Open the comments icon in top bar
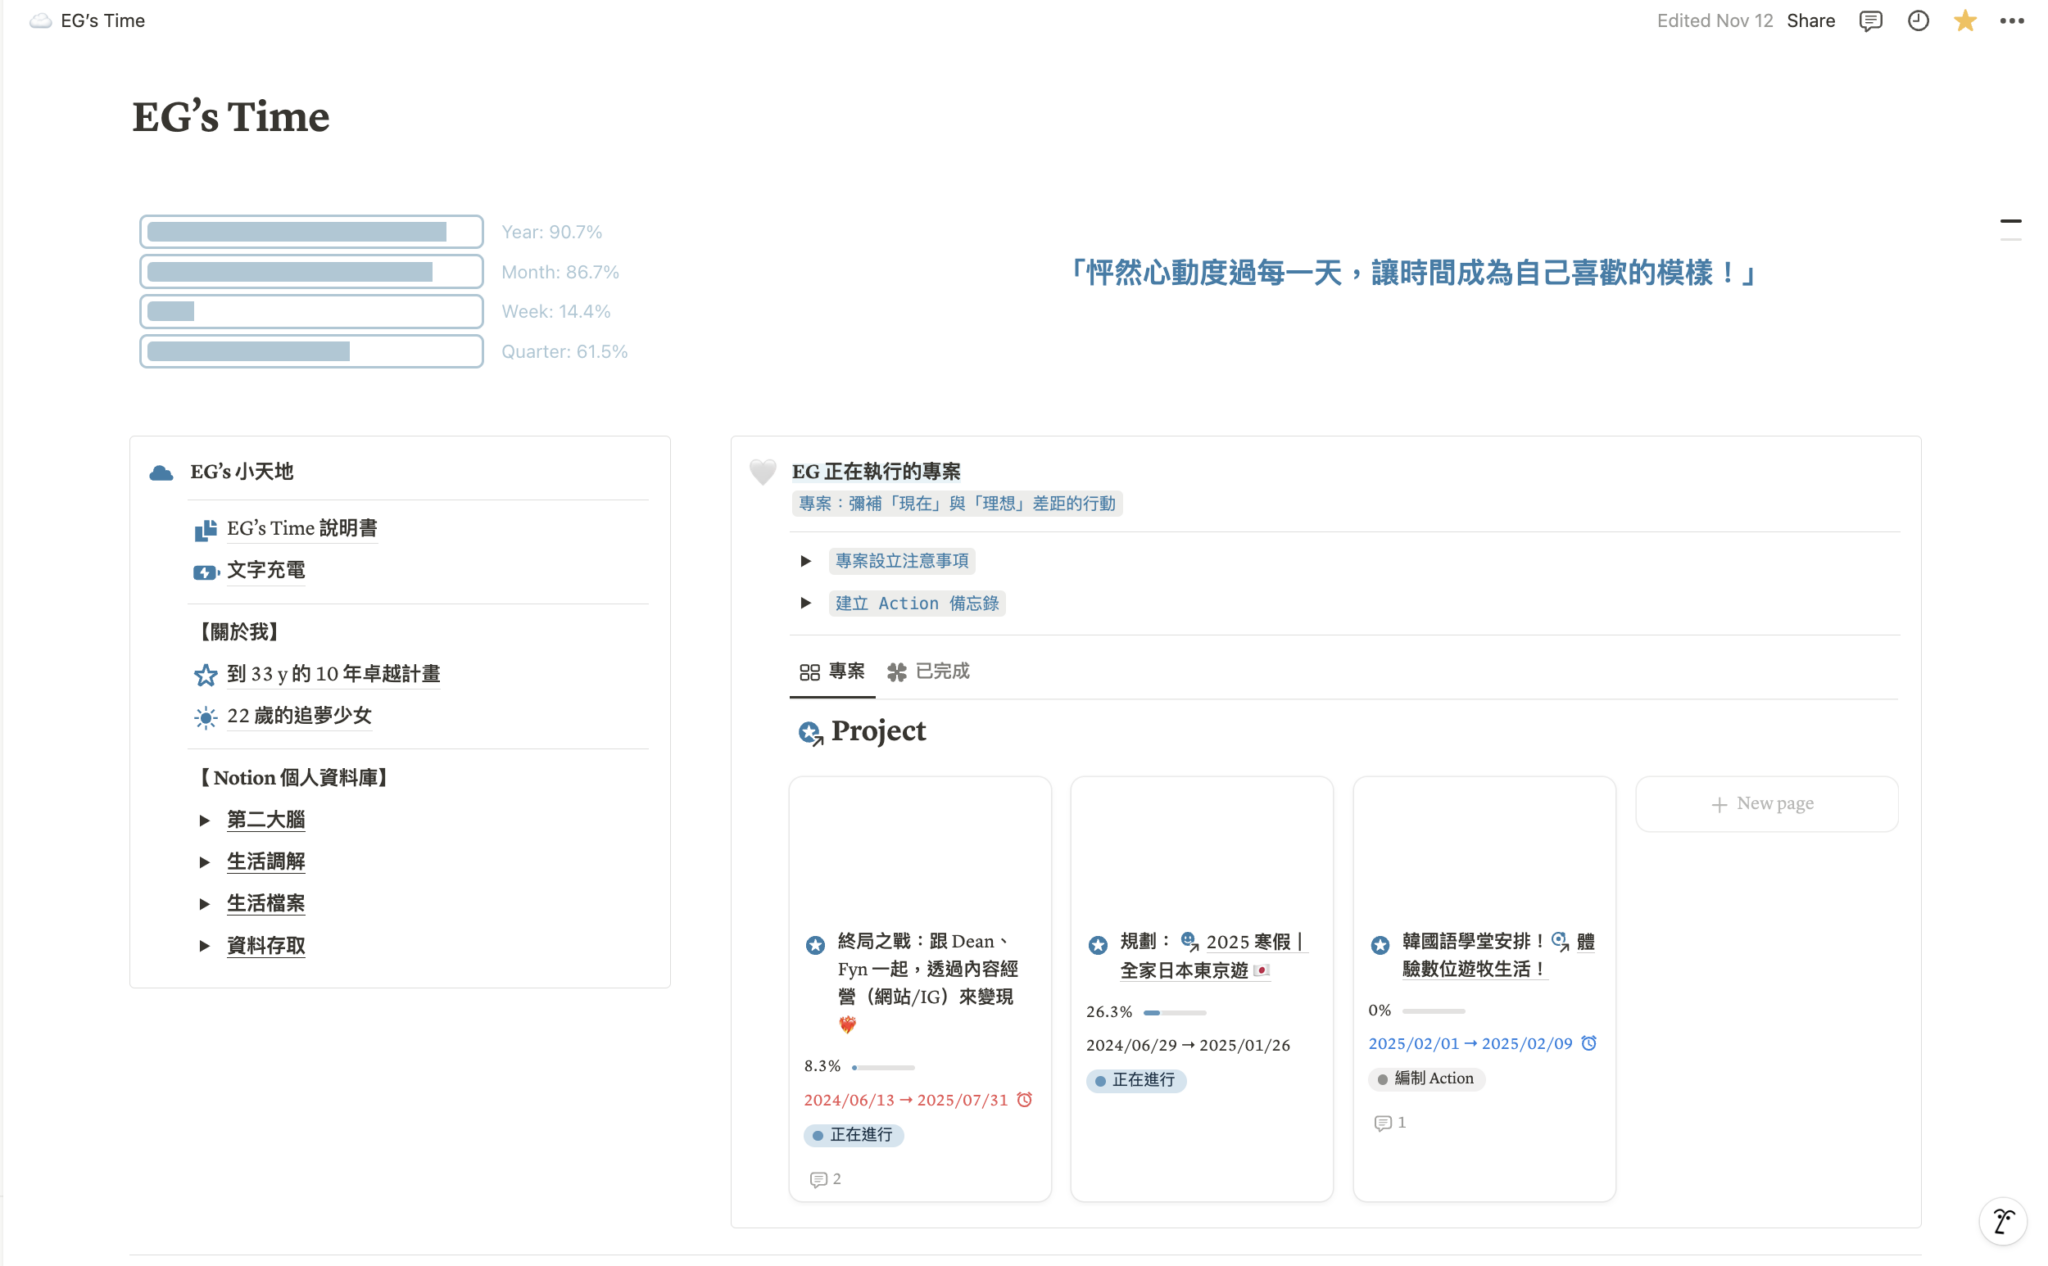2048x1266 pixels. (x=1870, y=21)
